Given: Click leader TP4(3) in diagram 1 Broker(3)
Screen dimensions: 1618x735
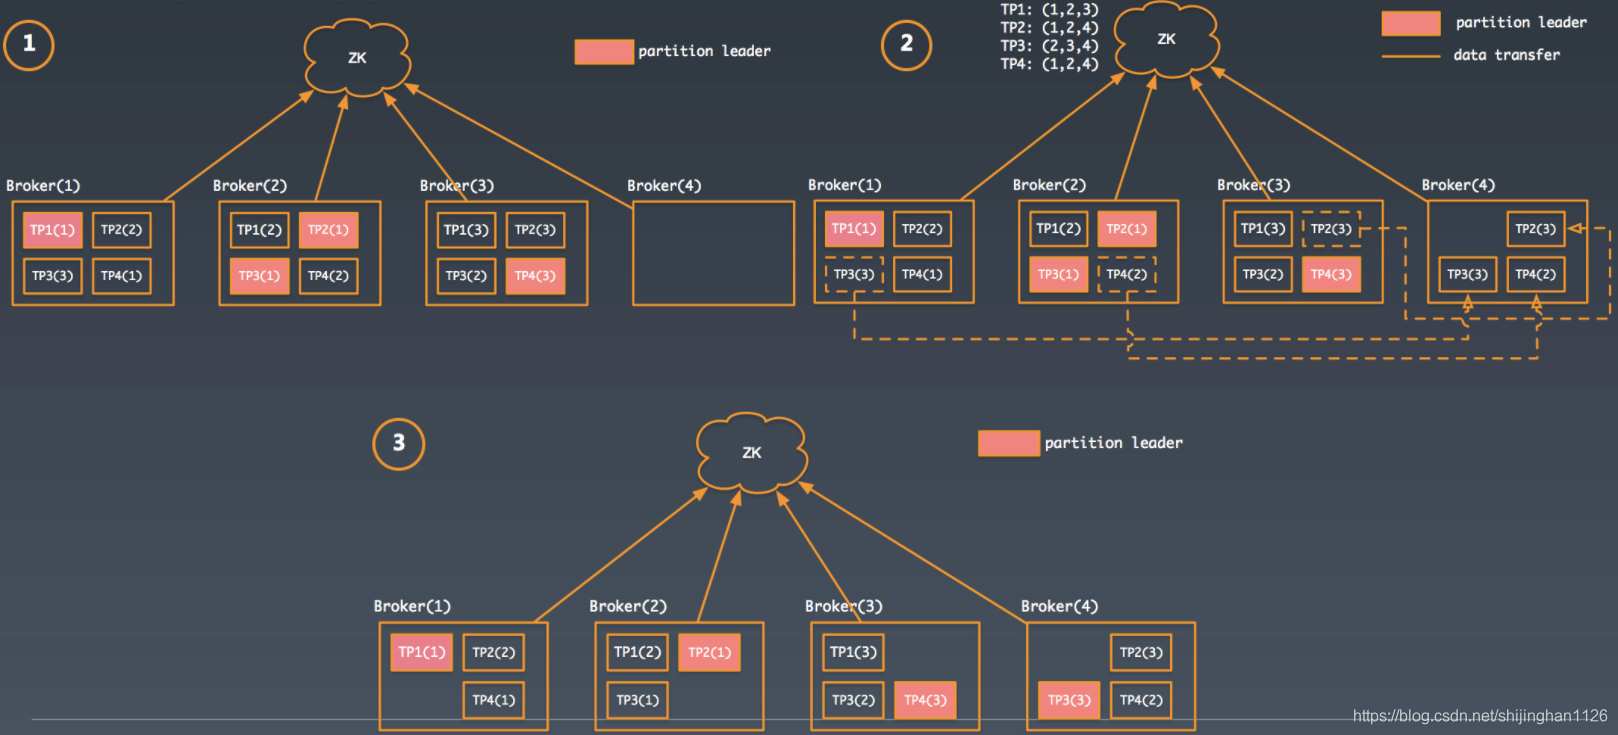Looking at the screenshot, I should [536, 276].
